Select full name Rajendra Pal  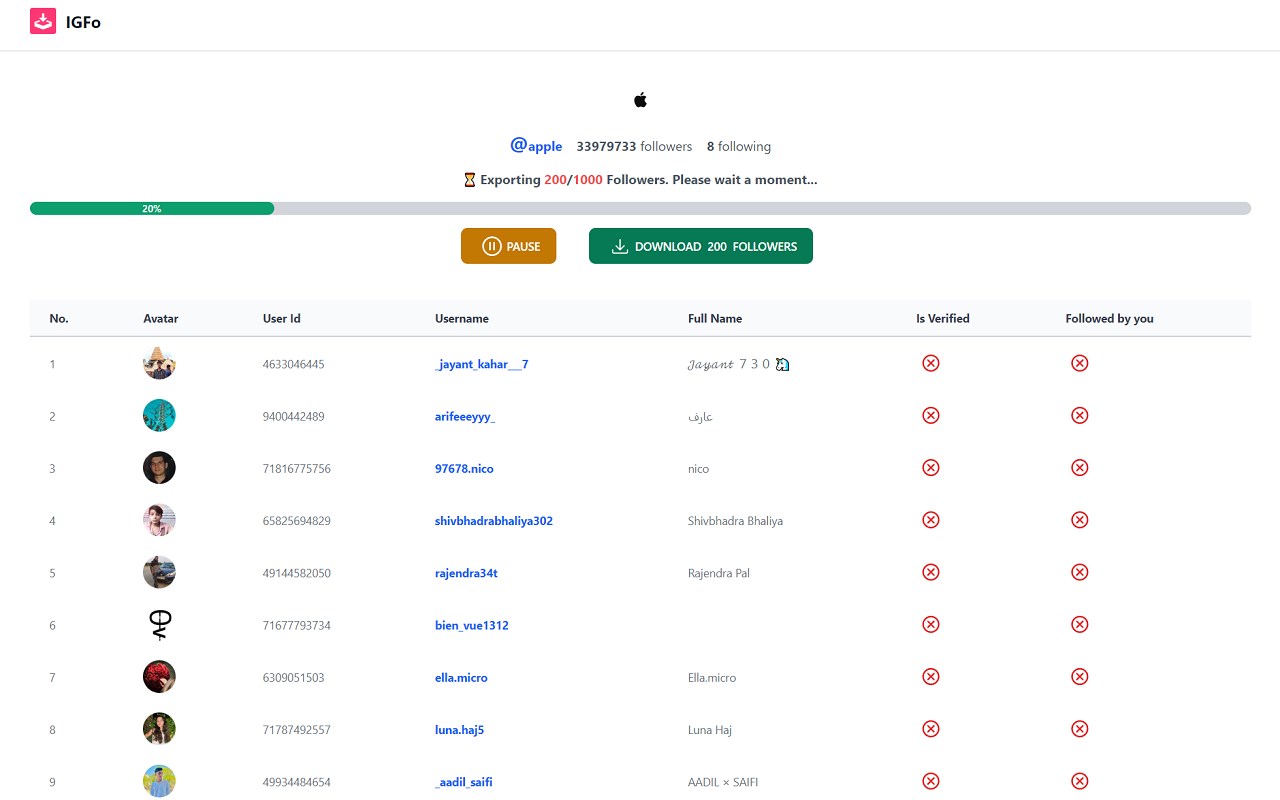pyautogui.click(x=719, y=573)
